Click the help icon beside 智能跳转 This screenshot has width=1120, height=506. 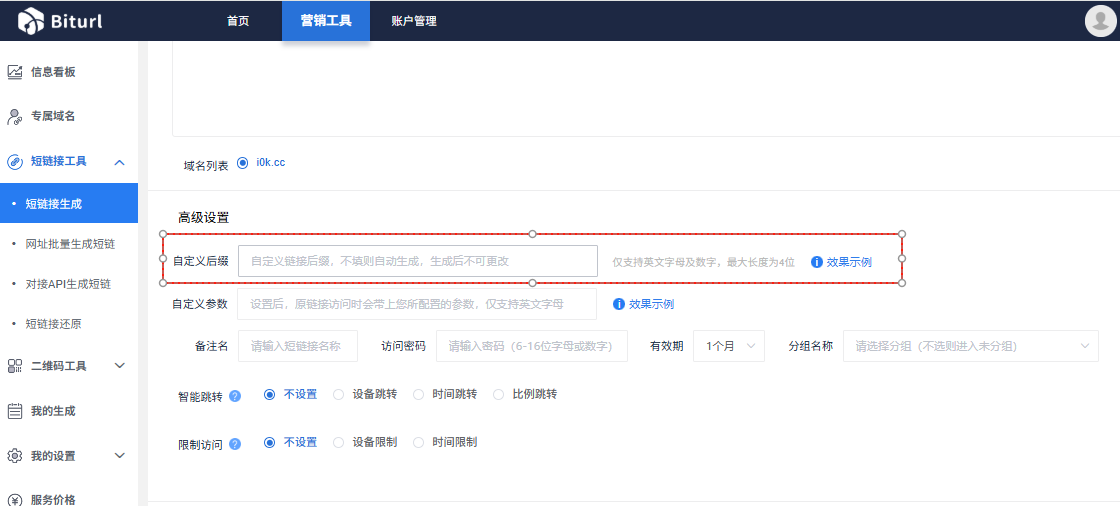235,395
